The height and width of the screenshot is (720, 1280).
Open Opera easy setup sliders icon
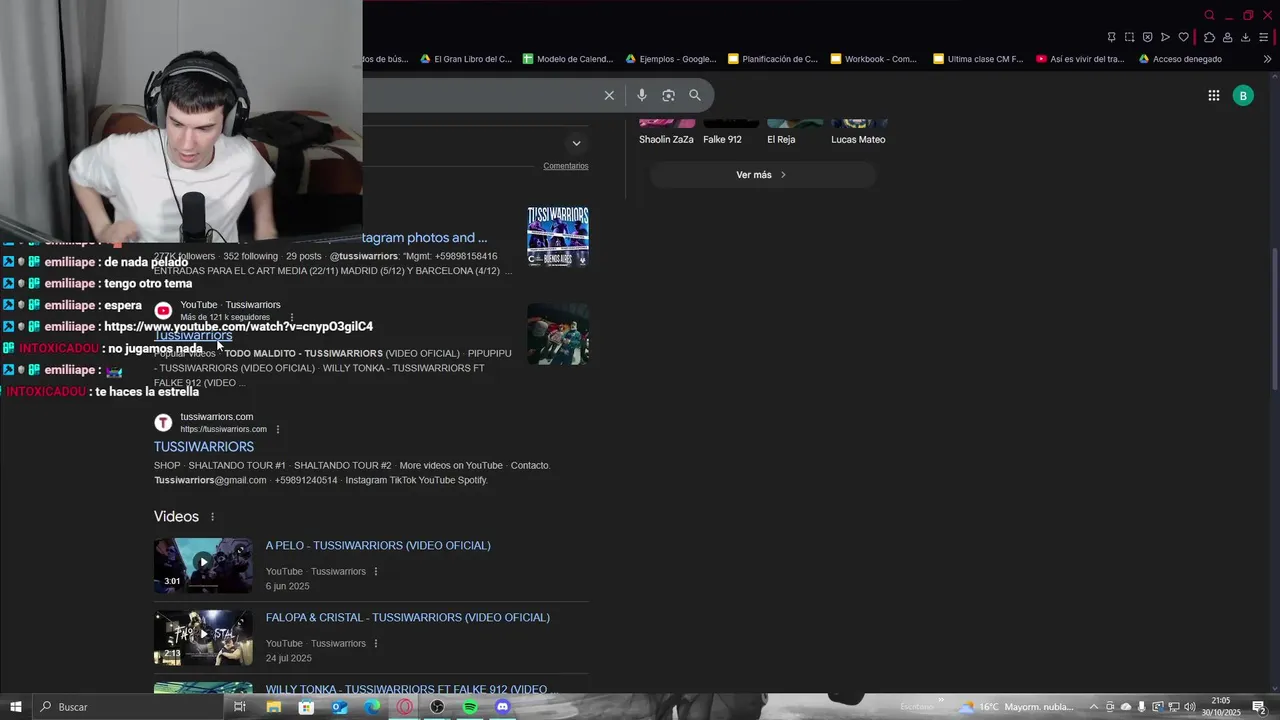point(1263,37)
